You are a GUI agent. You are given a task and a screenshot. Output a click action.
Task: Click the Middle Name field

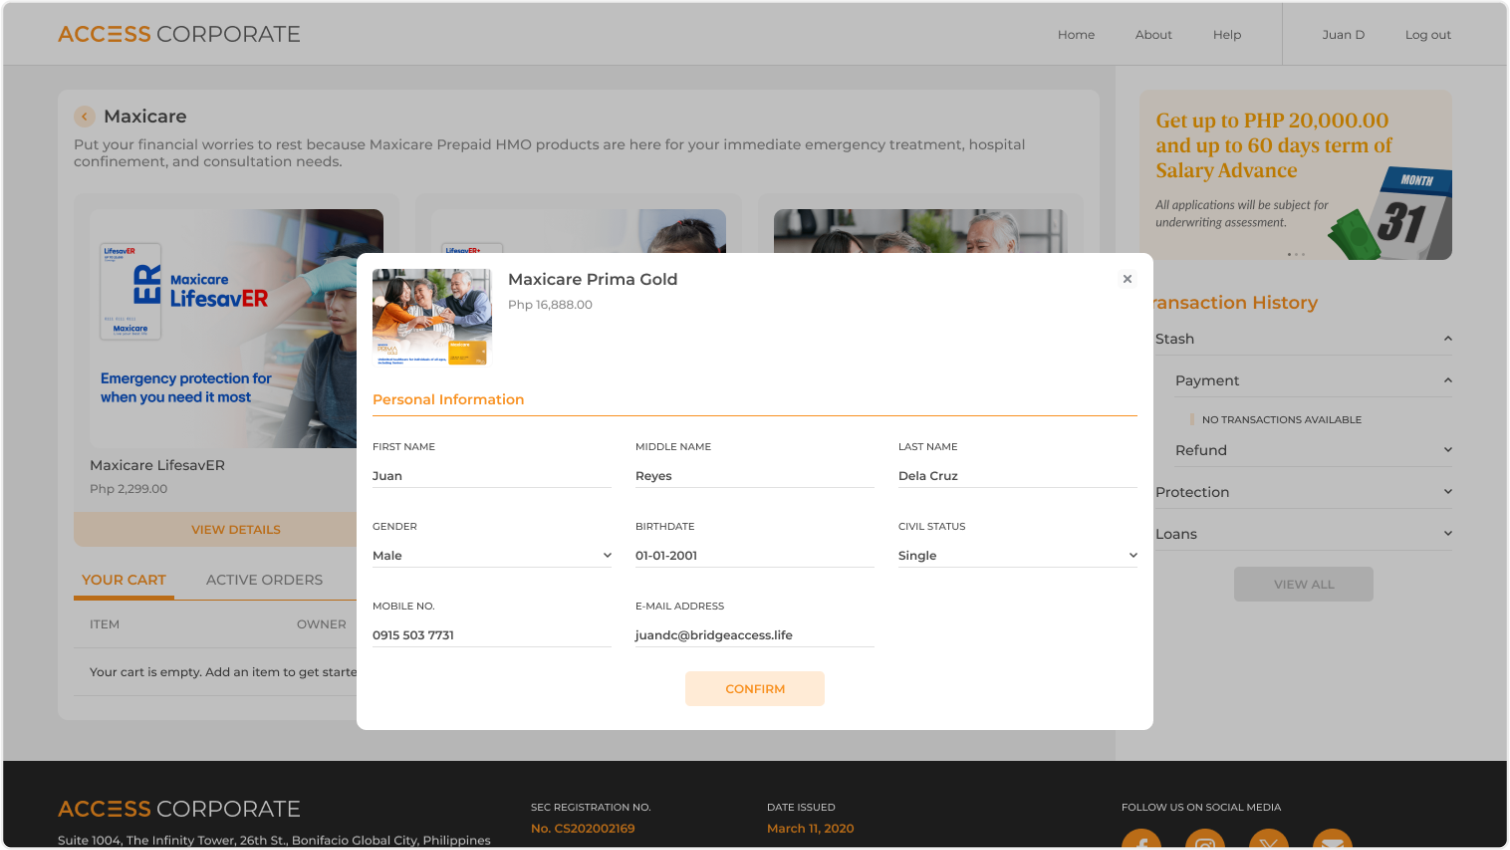pyautogui.click(x=755, y=476)
